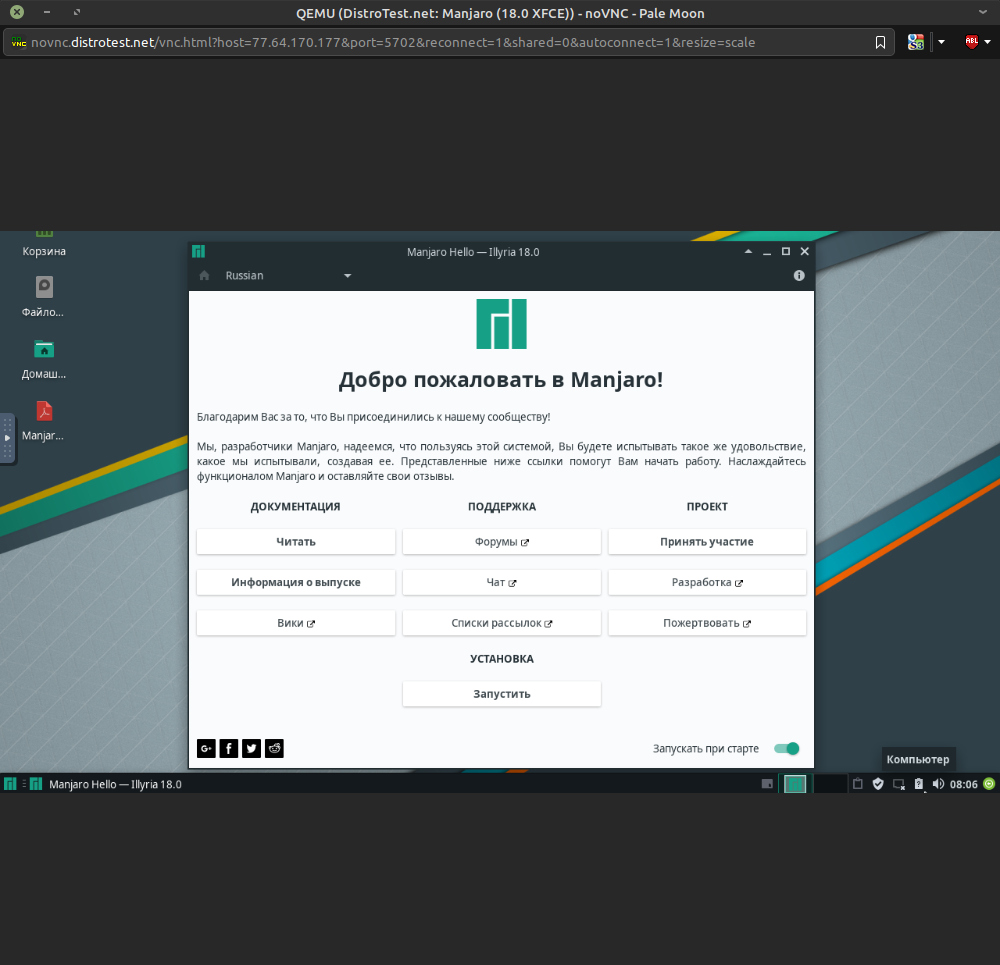This screenshot has width=1000, height=965.
Task: Click the panel clock showing 08:06
Action: [x=964, y=785]
